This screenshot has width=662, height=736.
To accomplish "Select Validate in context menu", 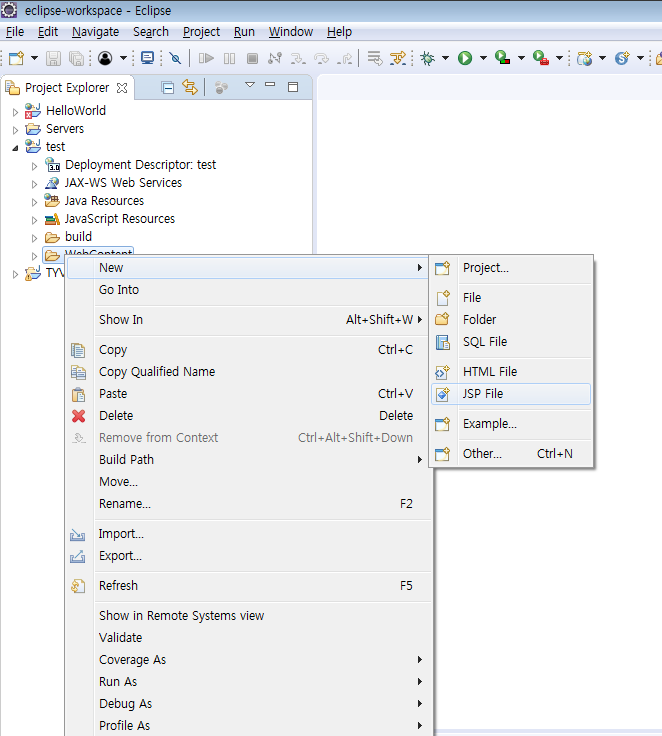I will 248,637.
